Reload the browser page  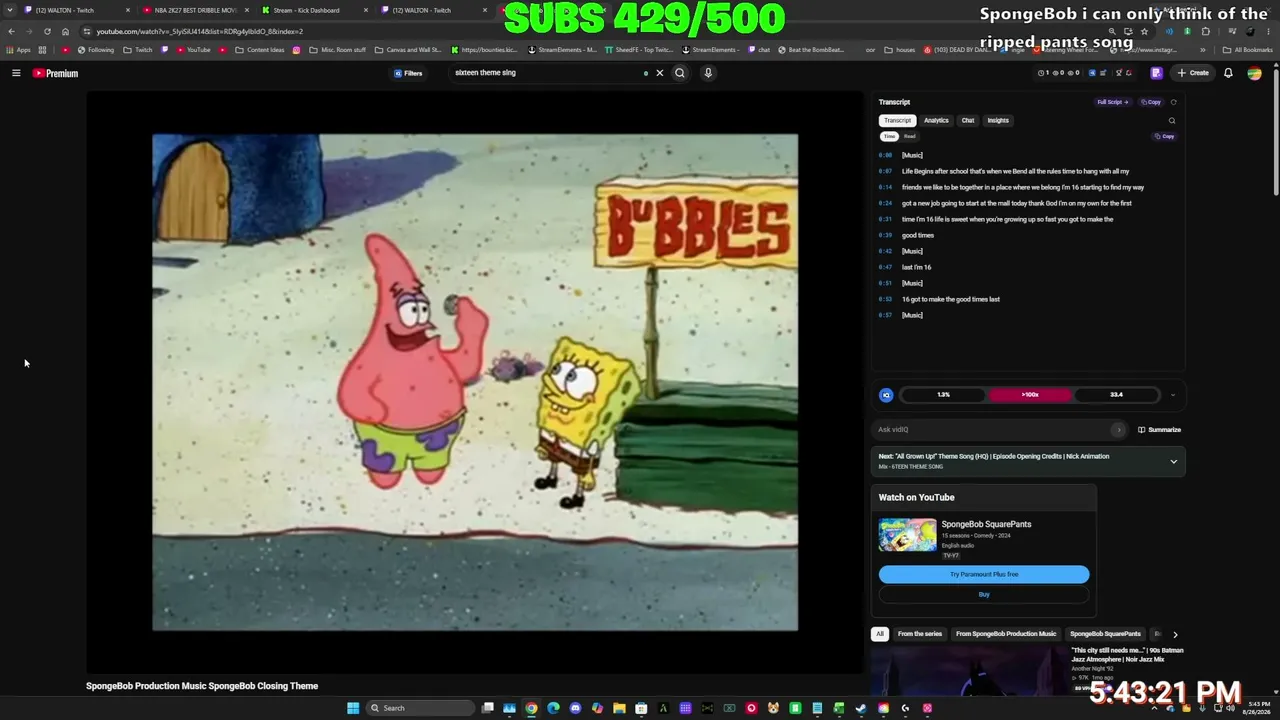pos(47,31)
